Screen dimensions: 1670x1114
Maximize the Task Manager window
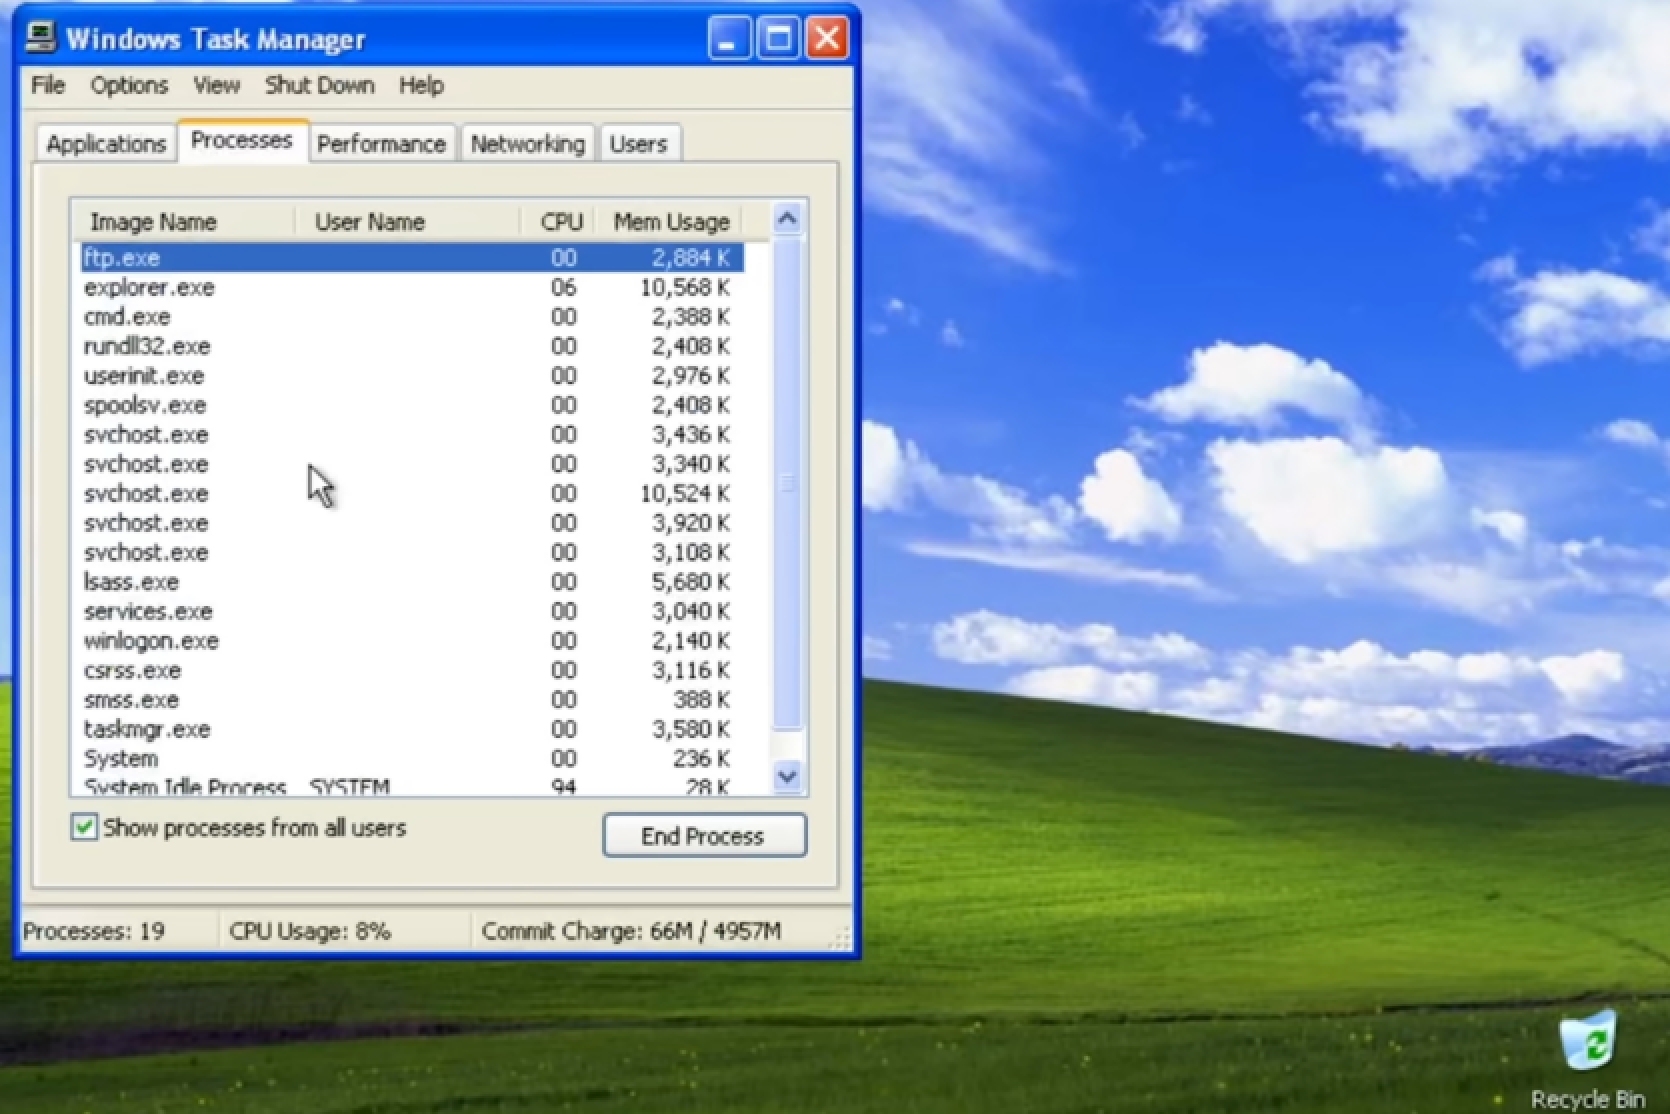[777, 39]
